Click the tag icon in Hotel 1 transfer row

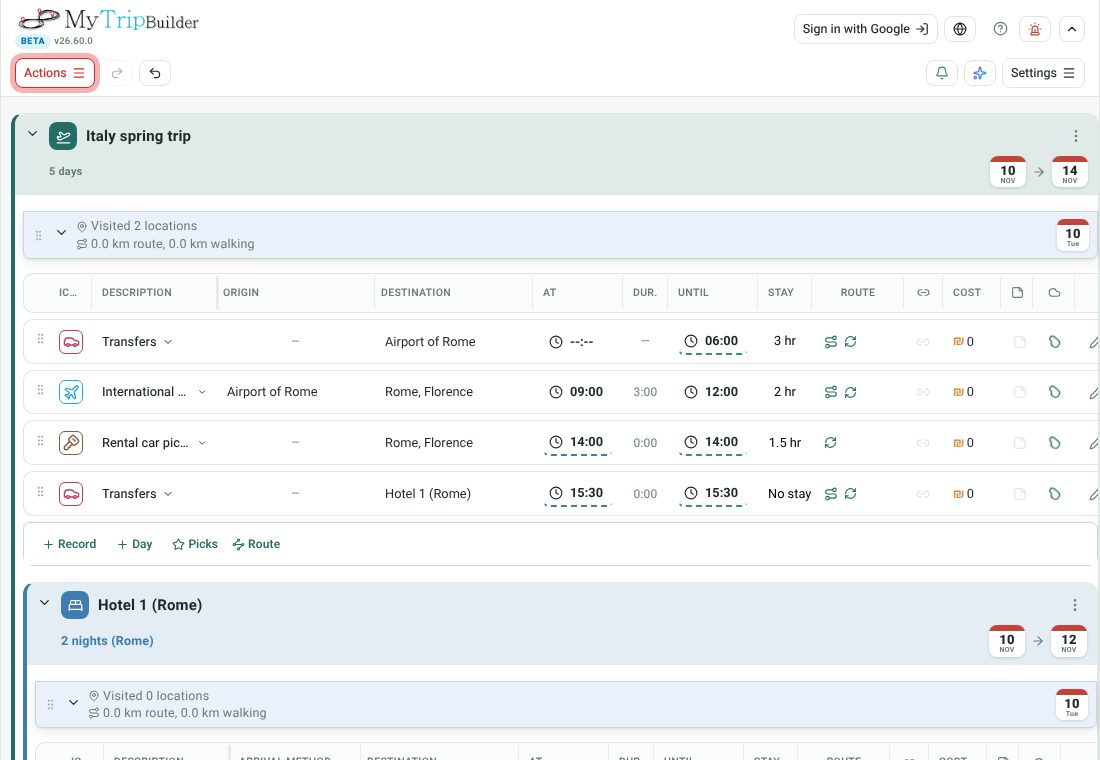[1054, 494]
